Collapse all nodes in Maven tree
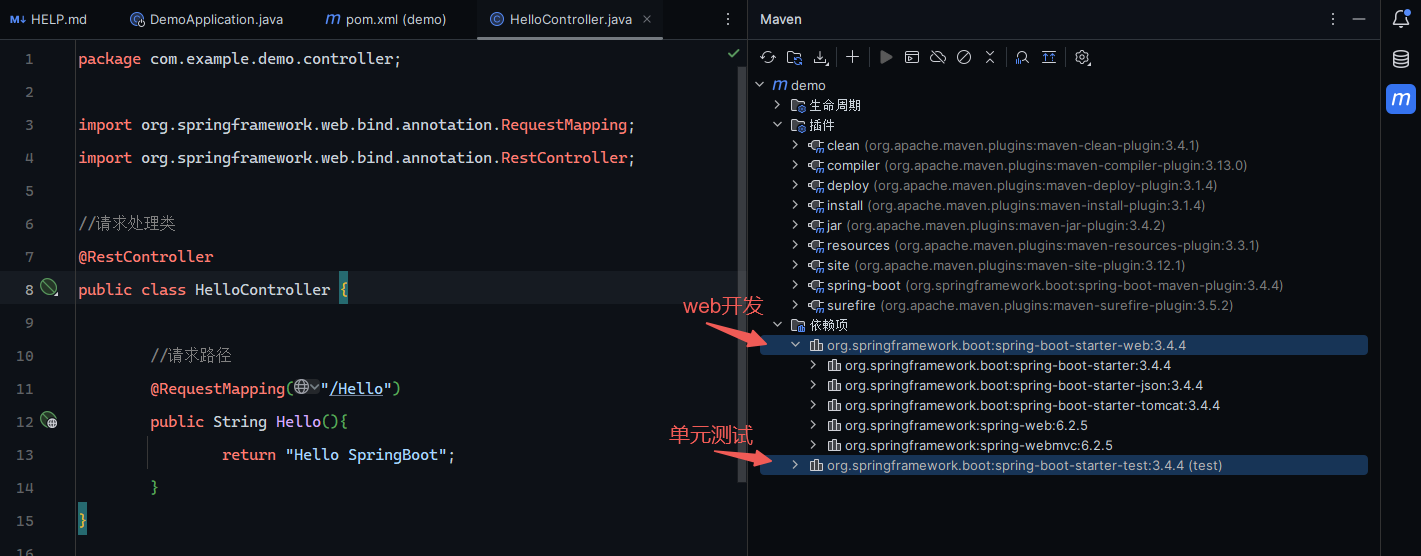Viewport: 1421px width, 556px height. [990, 58]
